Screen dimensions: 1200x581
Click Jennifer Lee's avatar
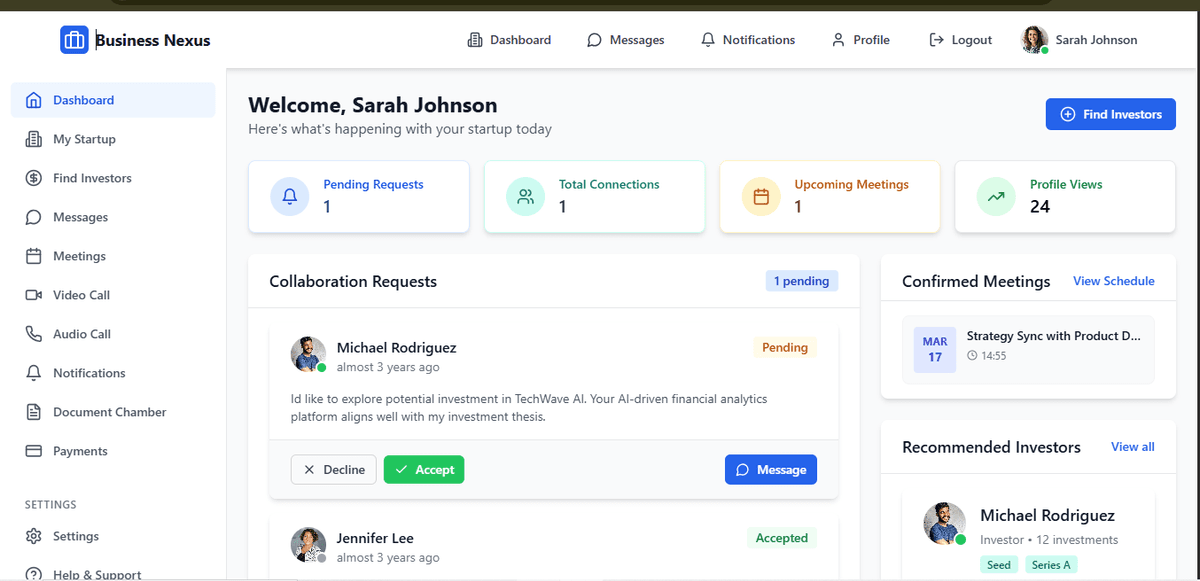pos(308,544)
